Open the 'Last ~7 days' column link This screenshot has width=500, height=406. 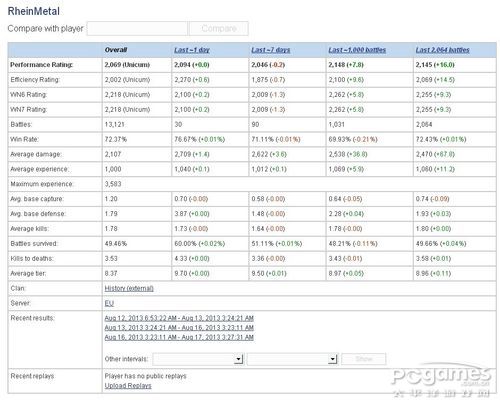coord(271,50)
